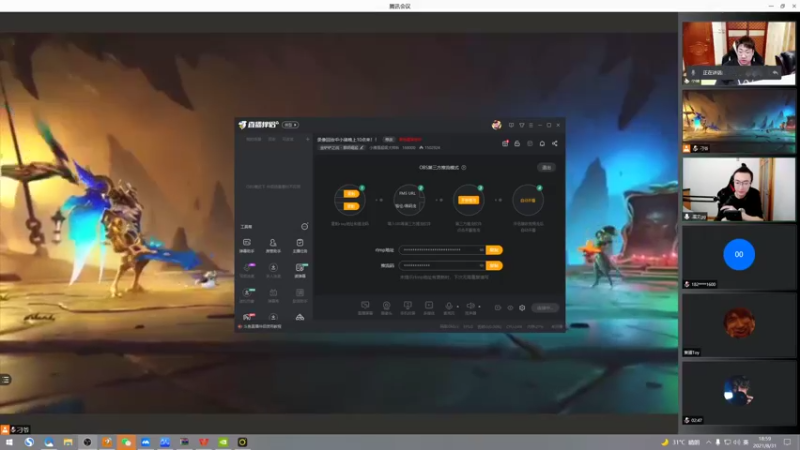This screenshot has width=800, height=450.
Task: Click the yellow text in the fourth step circle
Action: tap(528, 201)
